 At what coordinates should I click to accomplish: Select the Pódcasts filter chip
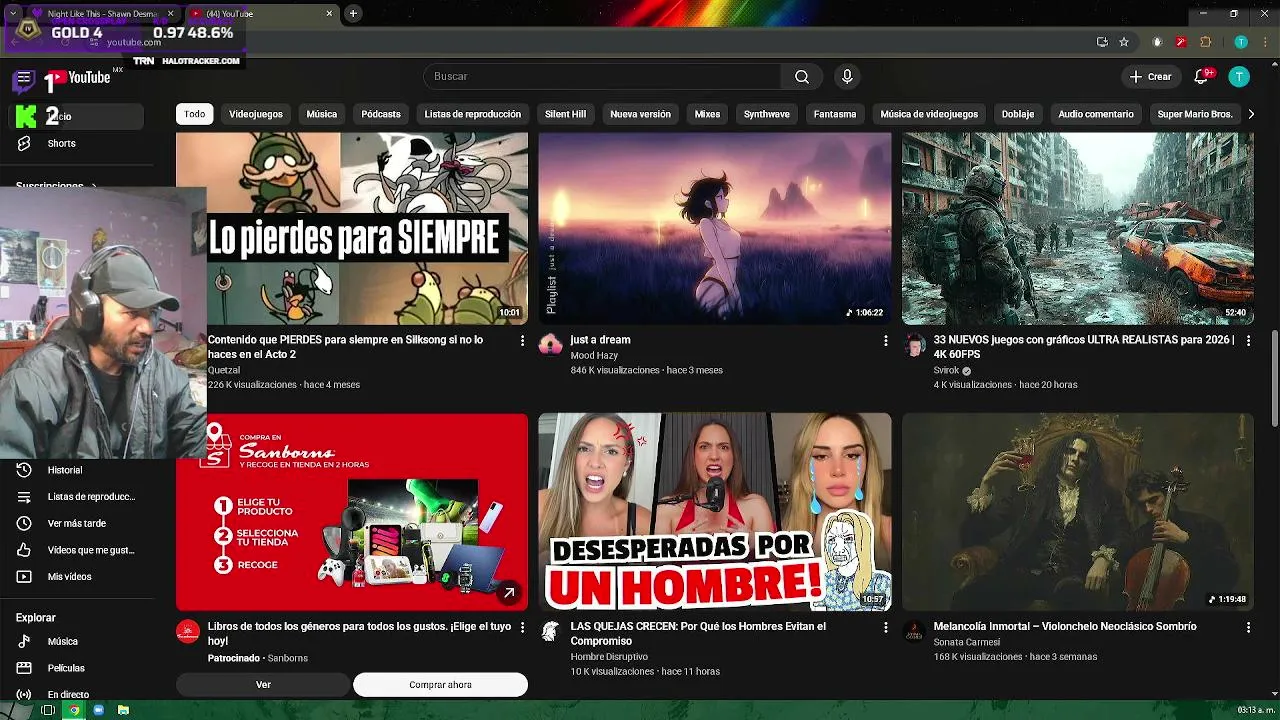[381, 114]
